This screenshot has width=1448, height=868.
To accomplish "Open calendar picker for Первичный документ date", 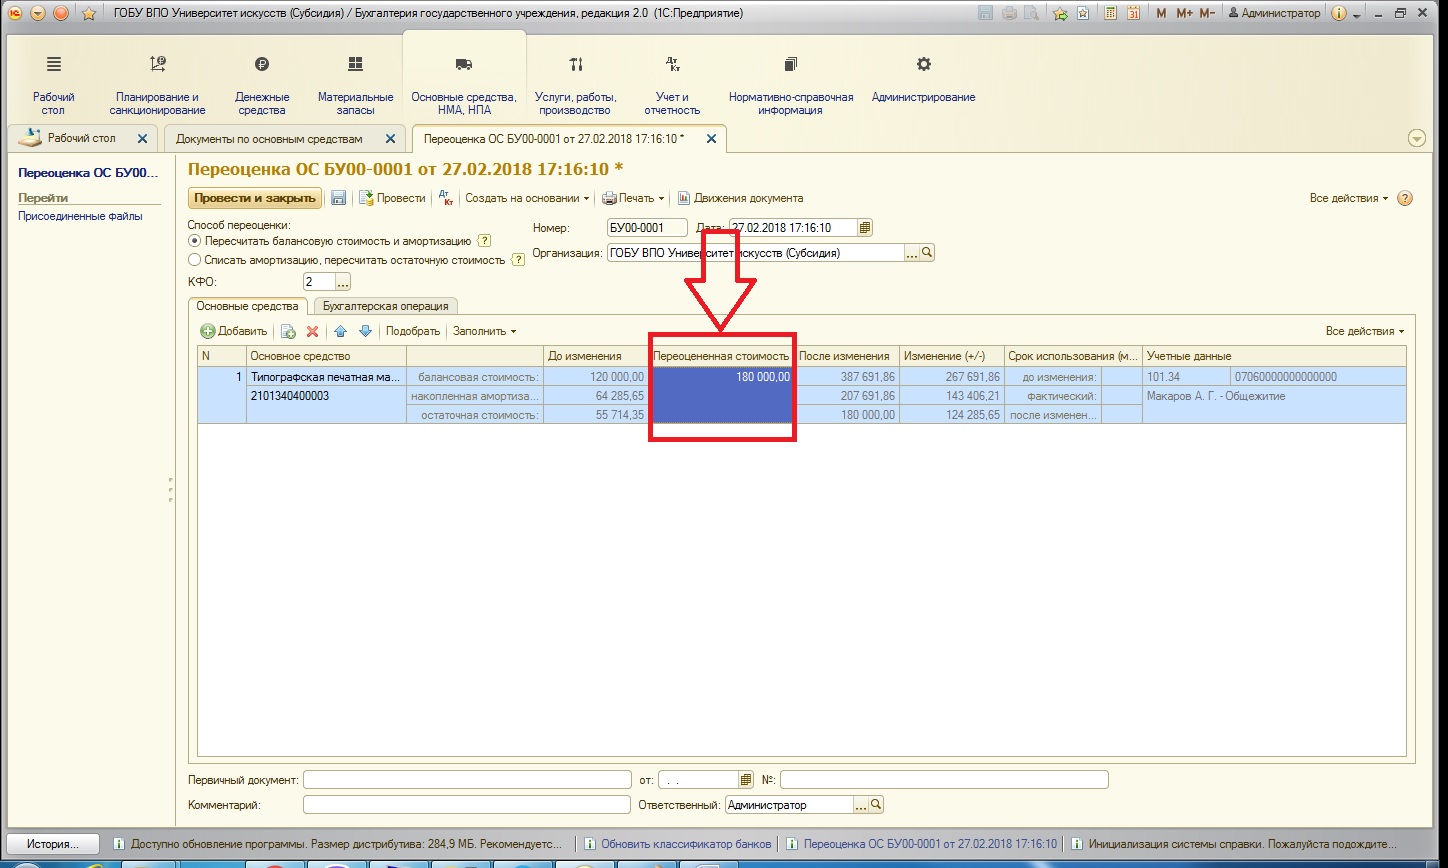I will pyautogui.click(x=746, y=779).
